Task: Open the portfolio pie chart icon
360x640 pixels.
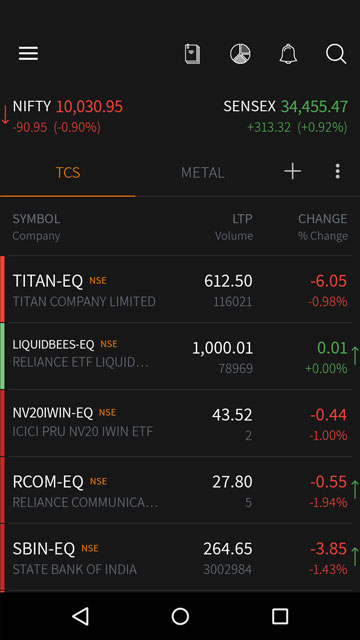Action: [x=240, y=54]
